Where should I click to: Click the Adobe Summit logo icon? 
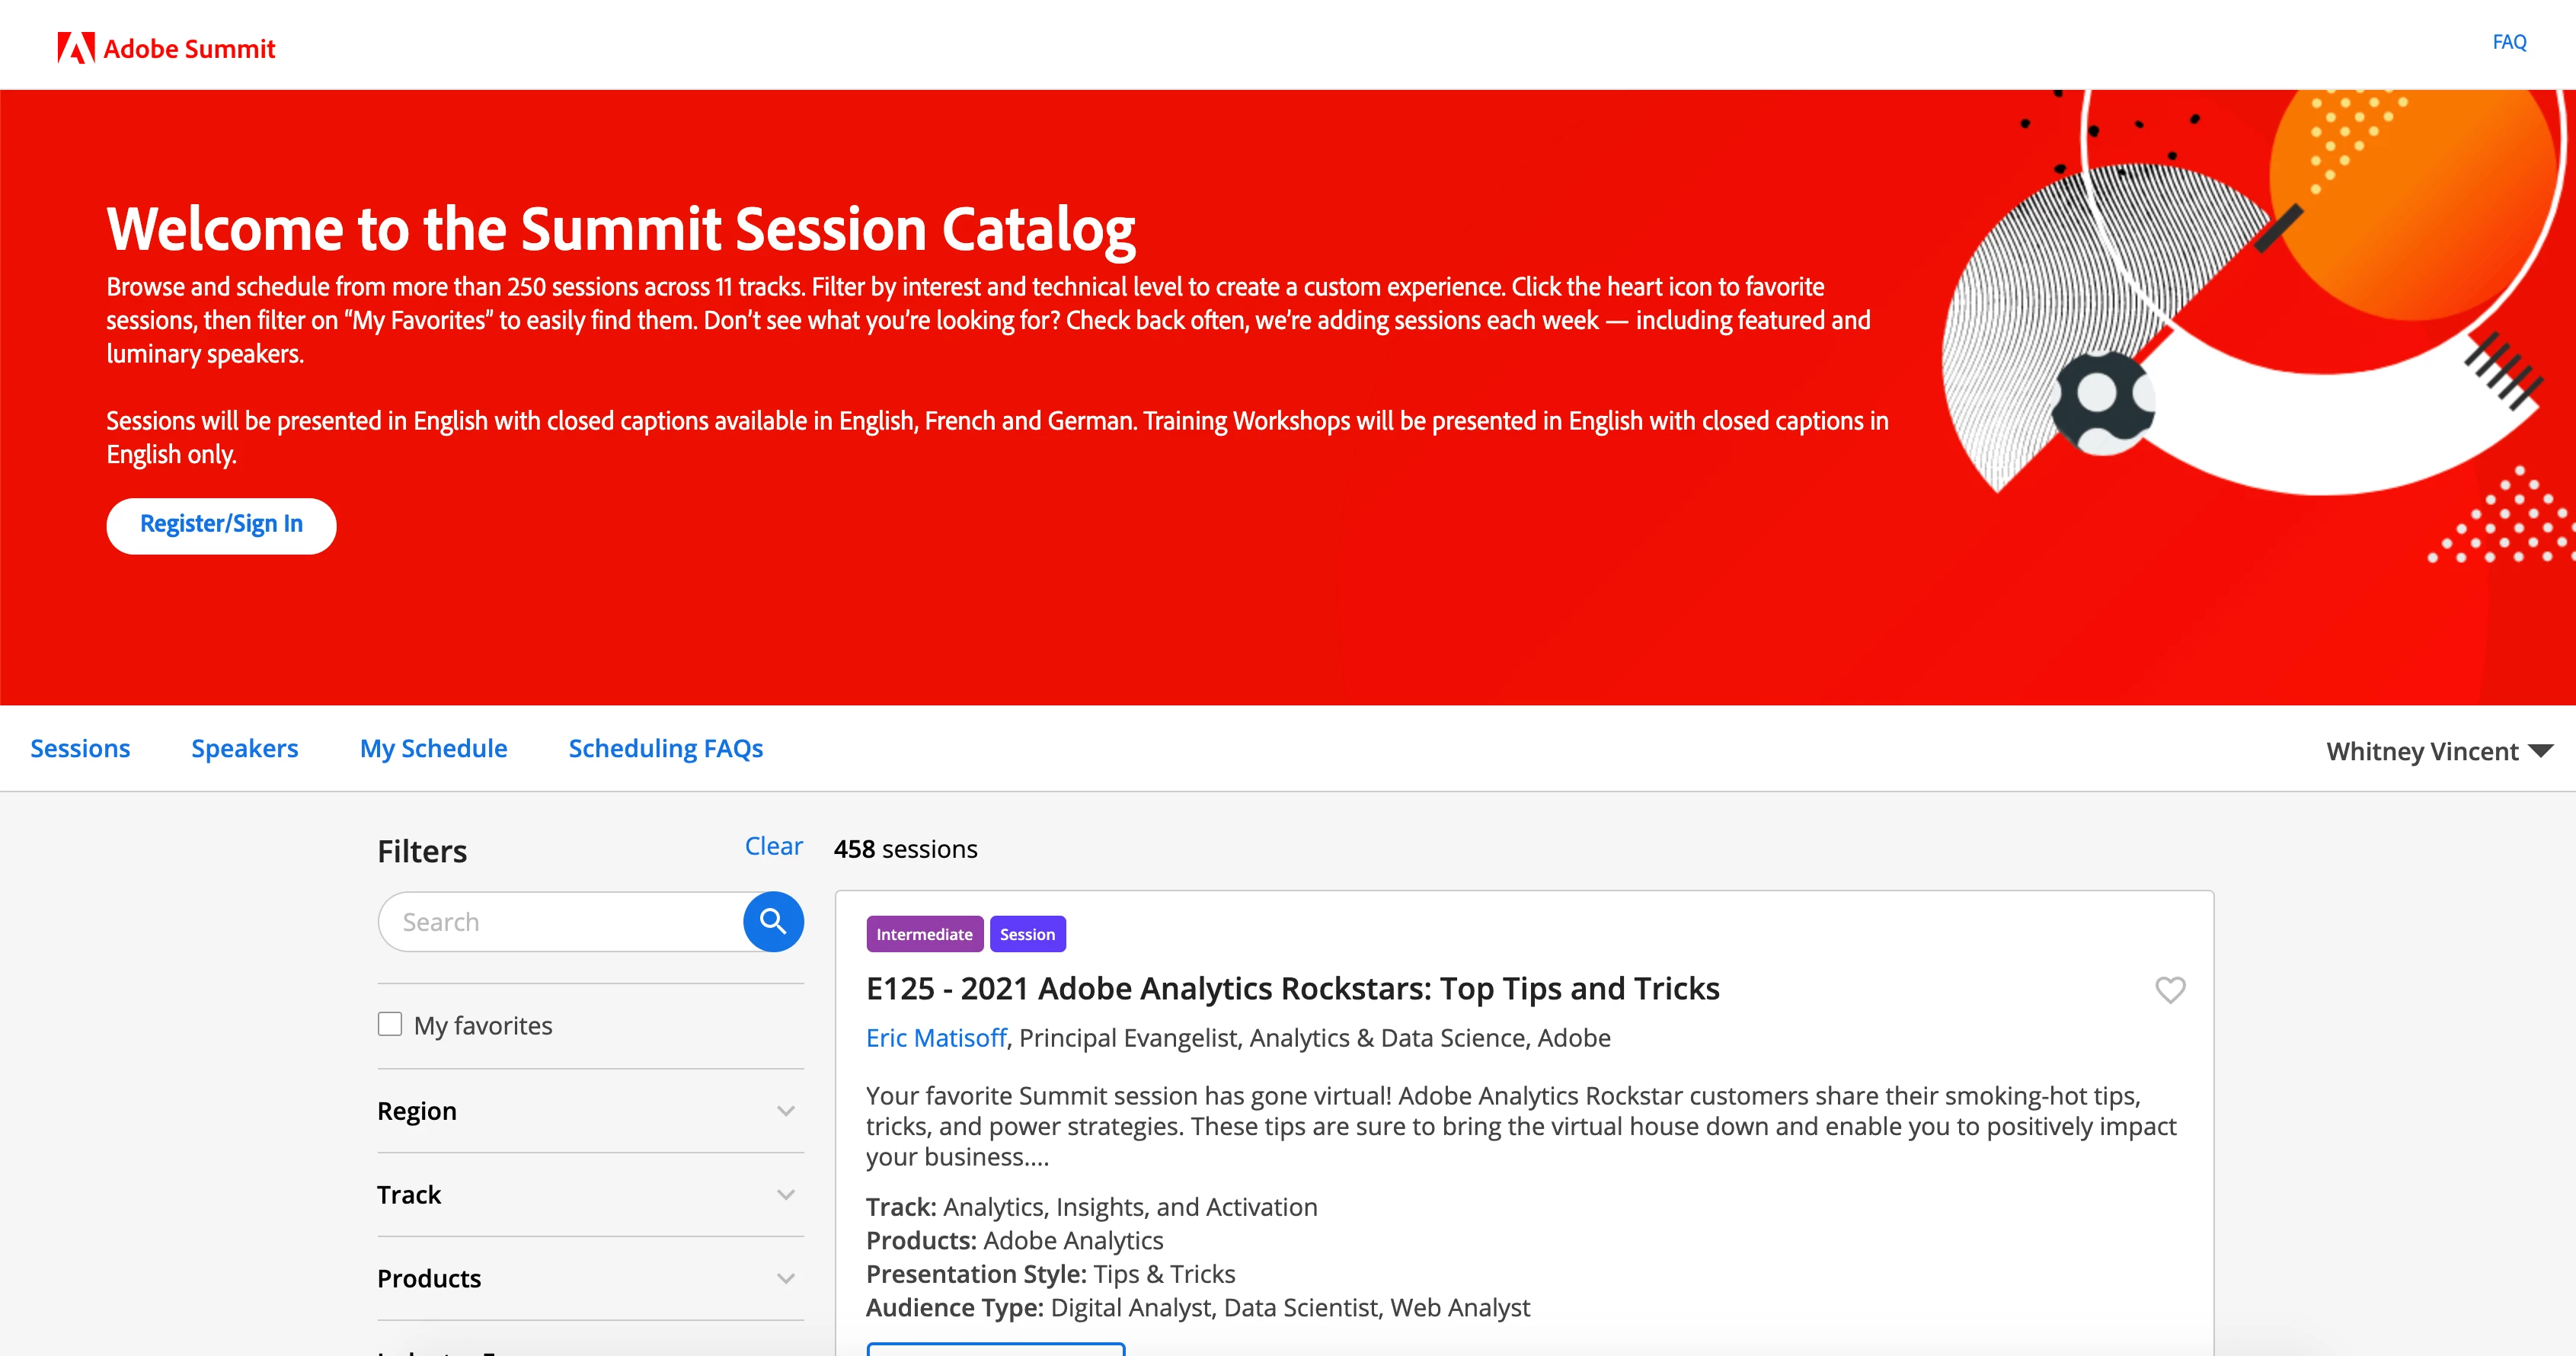[76, 48]
